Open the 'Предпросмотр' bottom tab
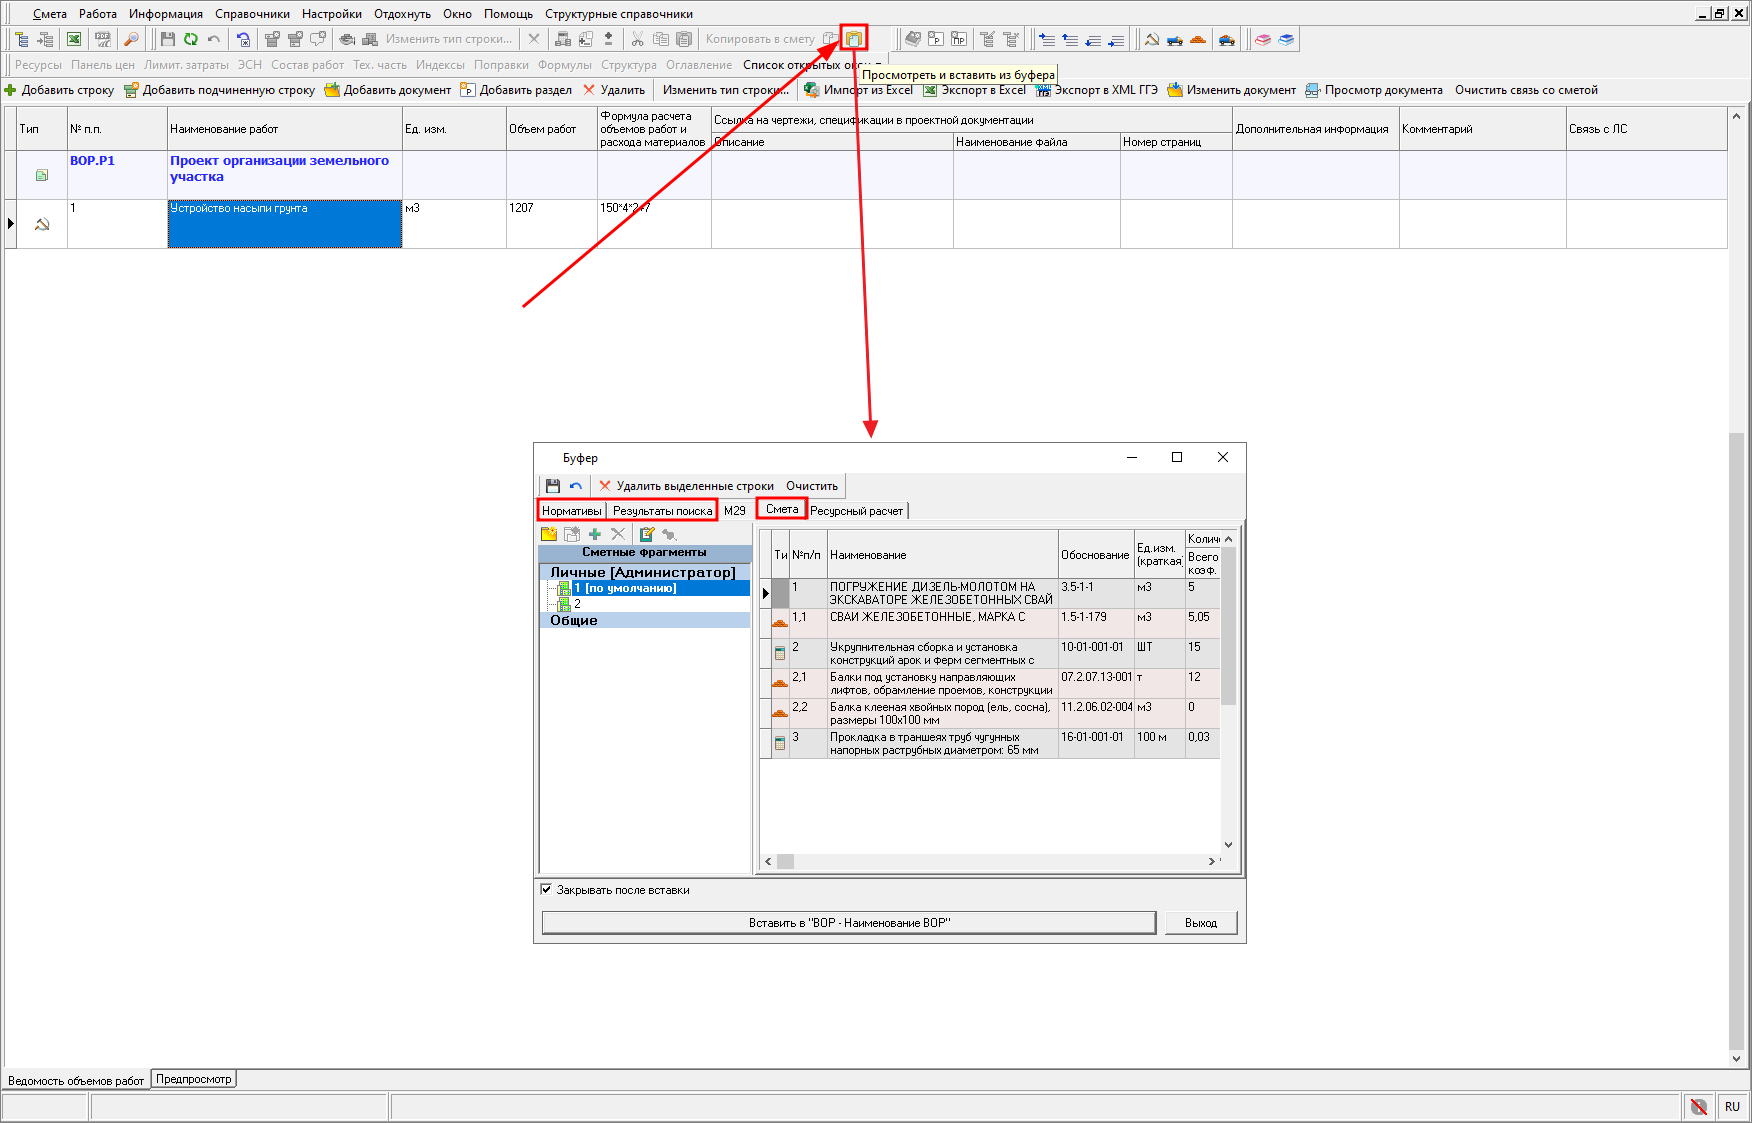Screen dimensions: 1752x1123 193,1079
